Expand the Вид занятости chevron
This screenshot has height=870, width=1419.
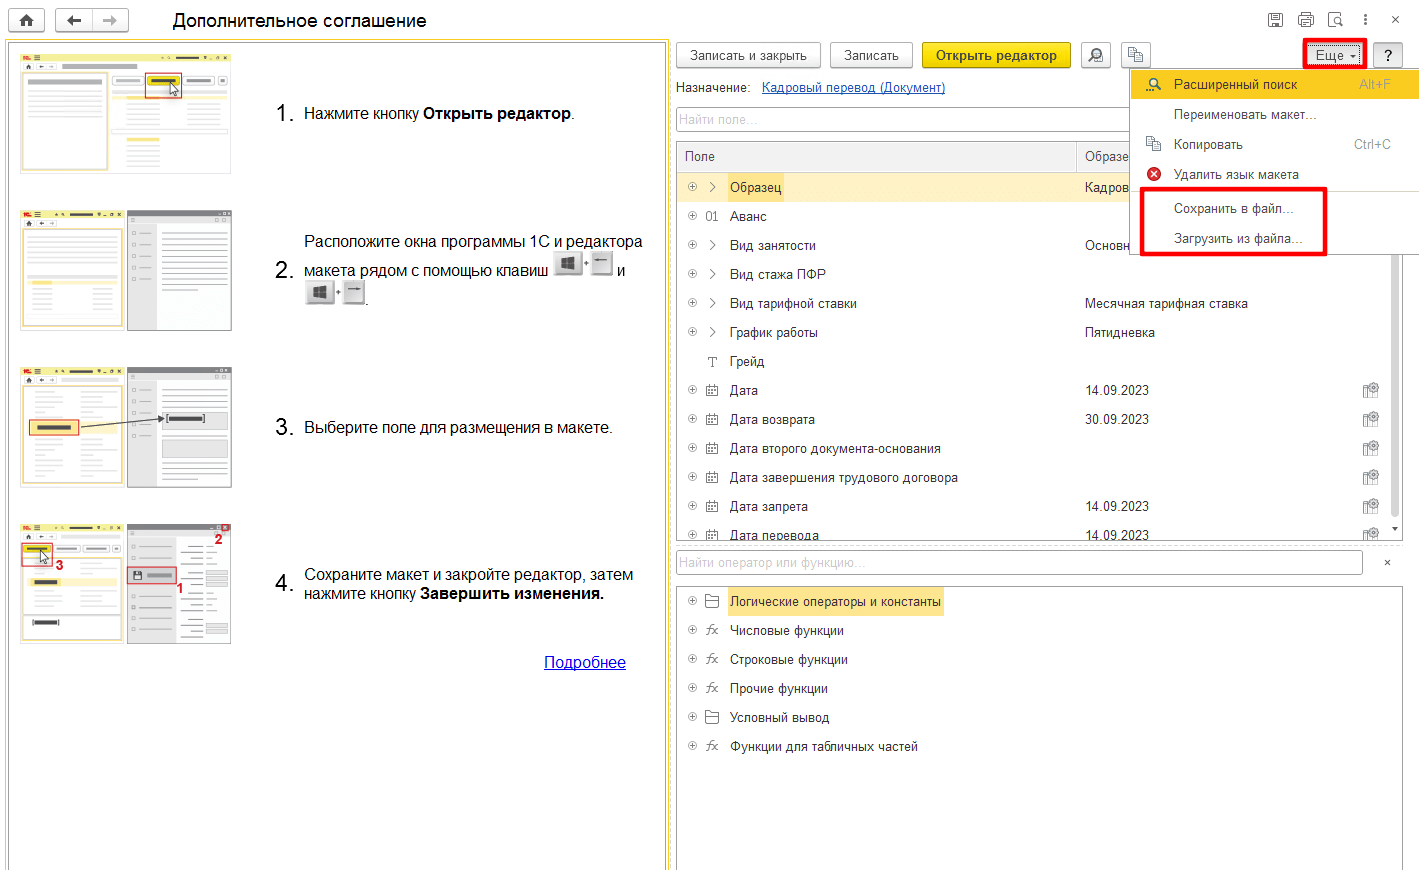(712, 245)
